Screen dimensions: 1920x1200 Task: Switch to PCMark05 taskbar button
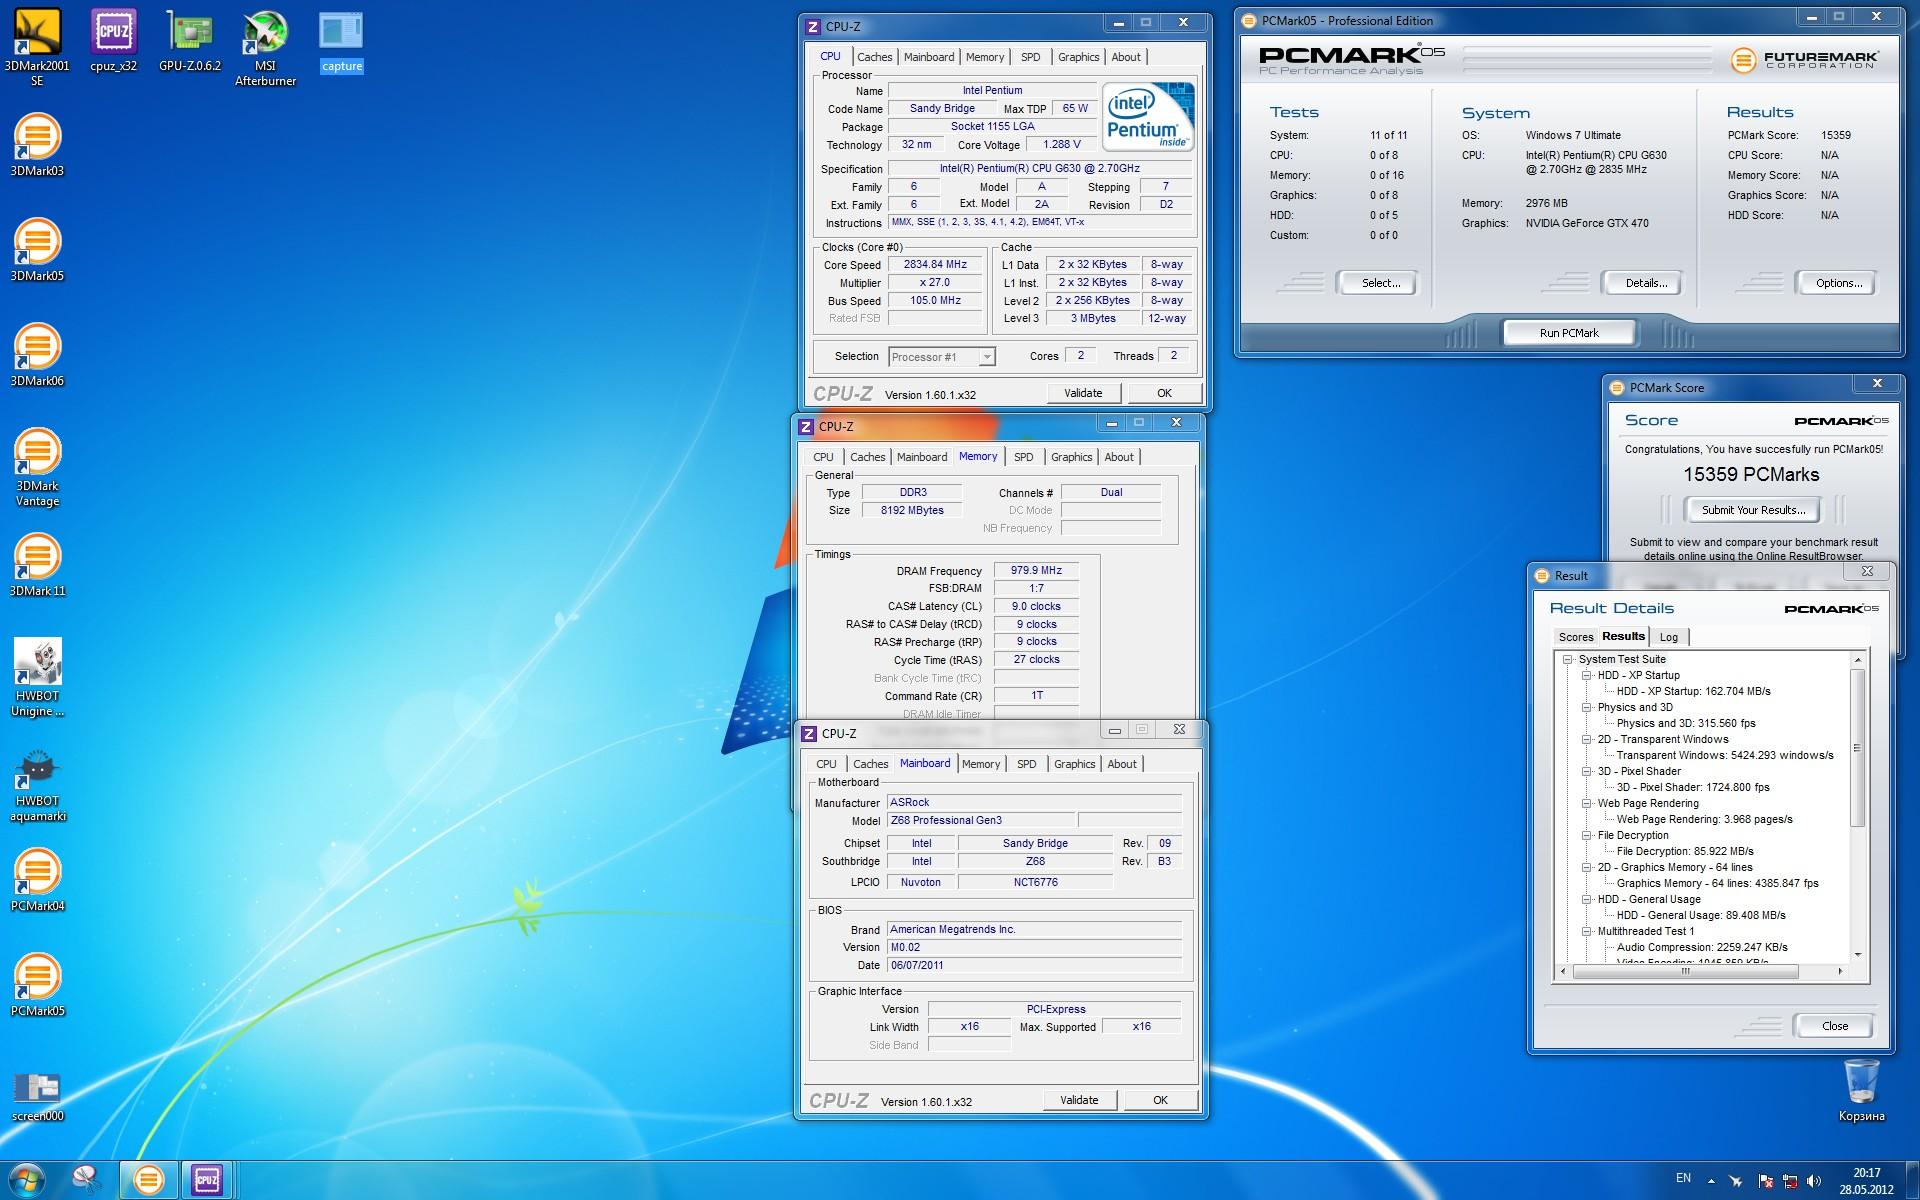coord(148,1180)
